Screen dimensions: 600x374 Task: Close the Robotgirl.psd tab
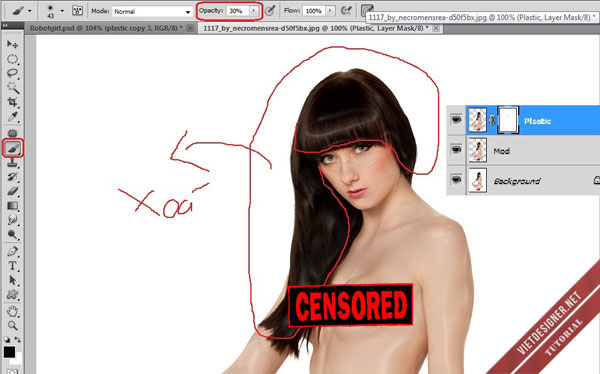pyautogui.click(x=190, y=28)
